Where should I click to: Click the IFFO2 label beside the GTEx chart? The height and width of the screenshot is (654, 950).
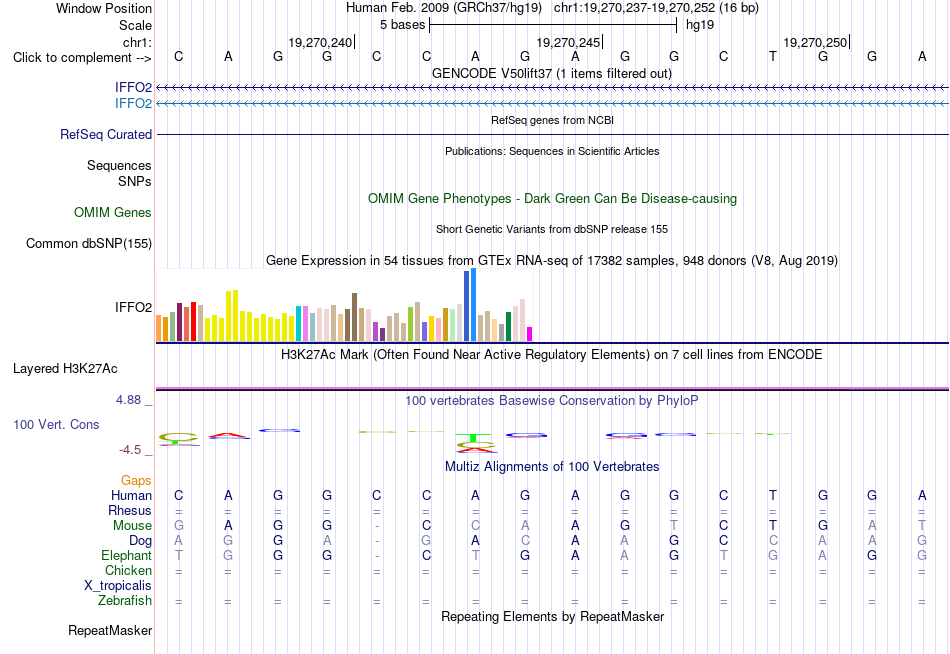[133, 307]
